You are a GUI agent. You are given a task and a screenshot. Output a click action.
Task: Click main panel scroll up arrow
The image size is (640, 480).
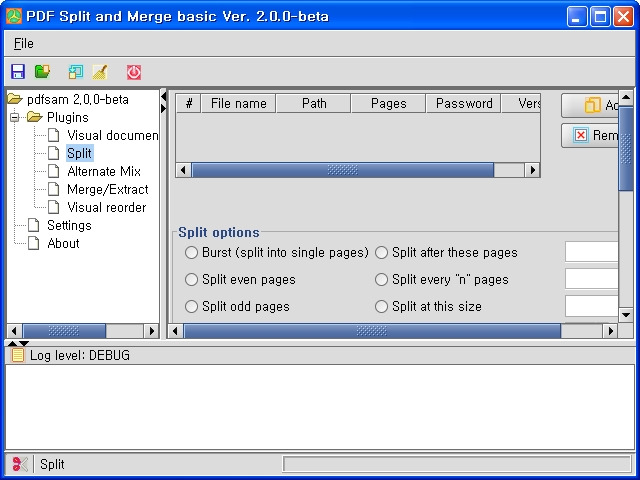pyautogui.click(x=626, y=98)
